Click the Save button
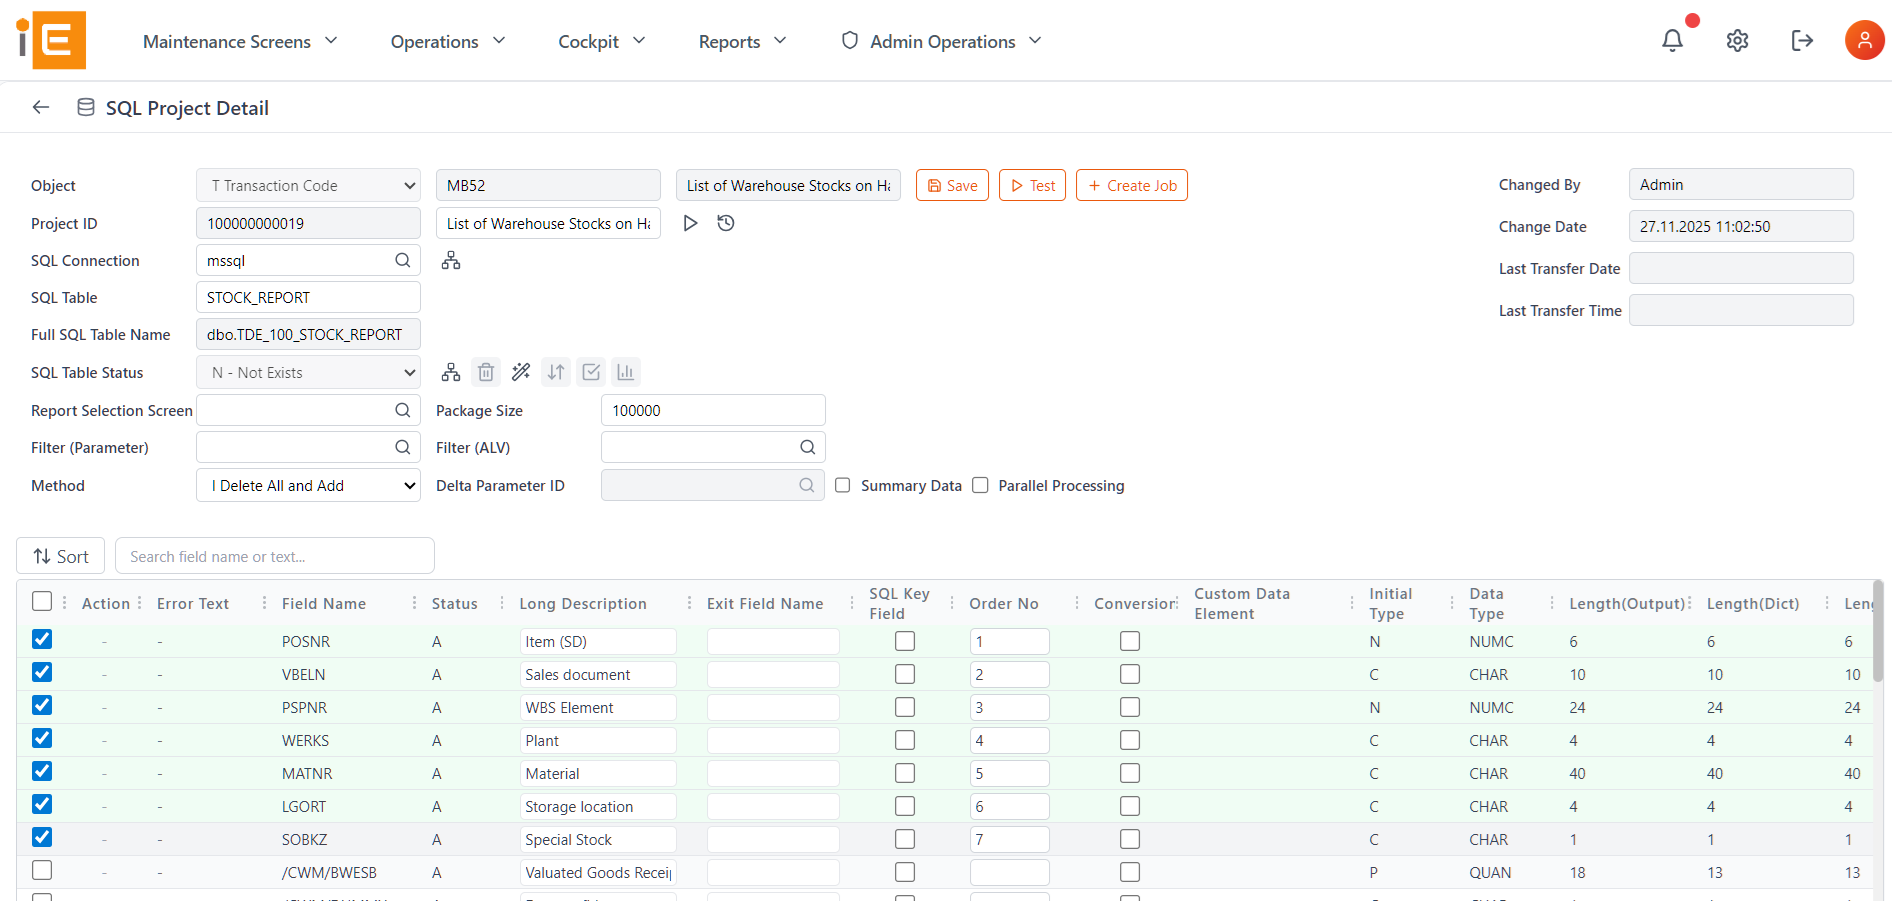Image resolution: width=1892 pixels, height=901 pixels. 952,185
